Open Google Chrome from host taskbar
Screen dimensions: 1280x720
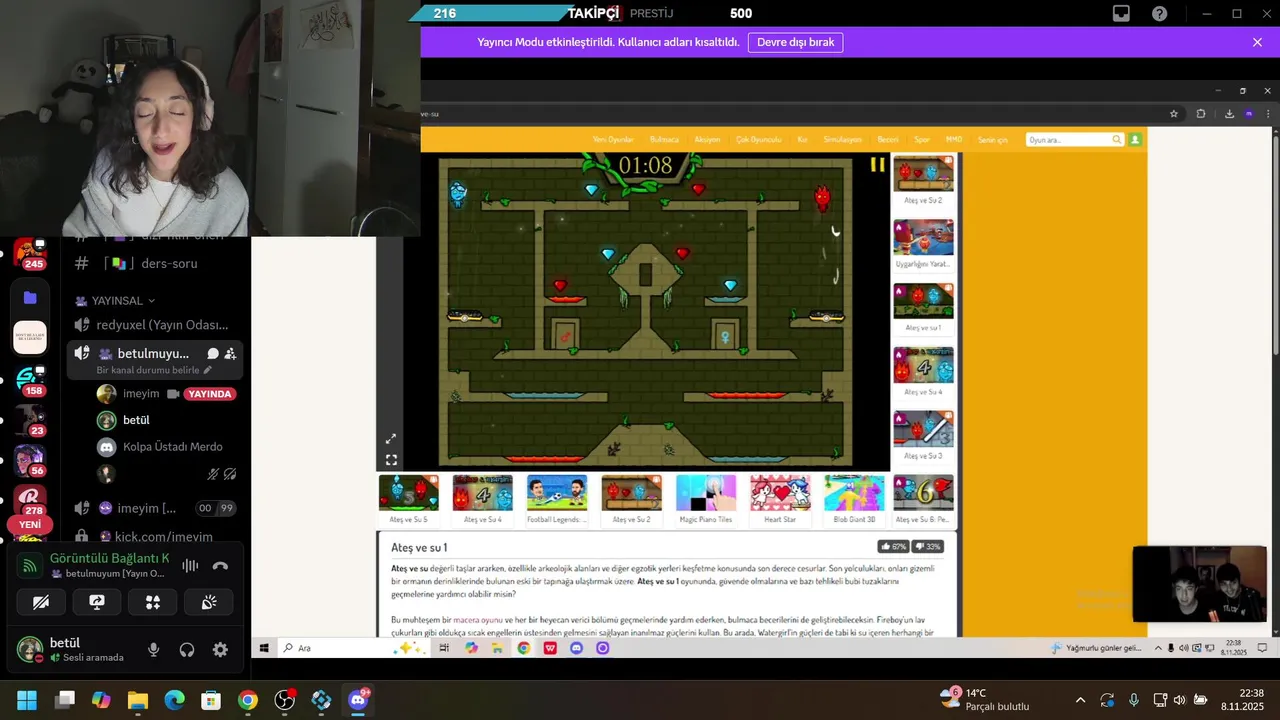247,700
